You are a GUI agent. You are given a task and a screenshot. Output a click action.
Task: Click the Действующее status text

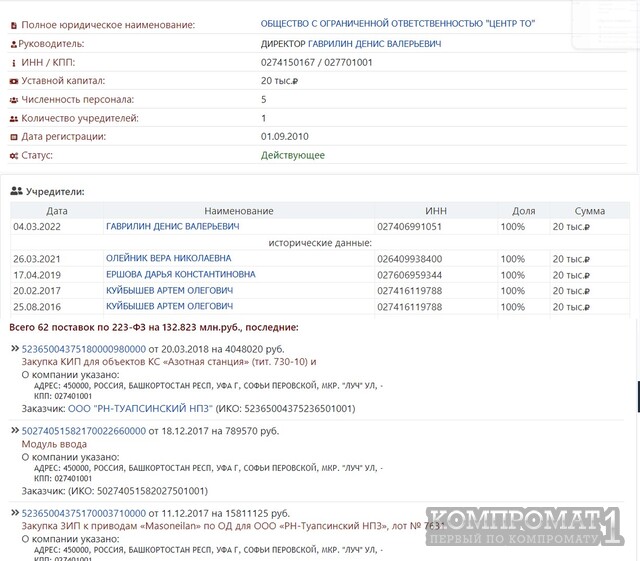click(x=293, y=155)
